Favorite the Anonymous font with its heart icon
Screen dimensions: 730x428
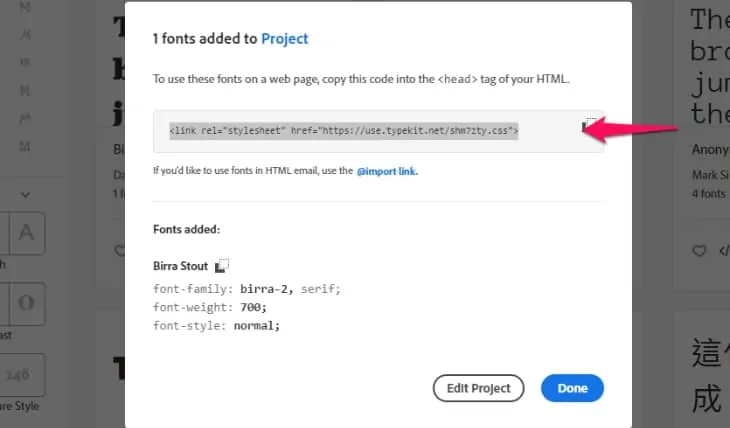pos(698,251)
